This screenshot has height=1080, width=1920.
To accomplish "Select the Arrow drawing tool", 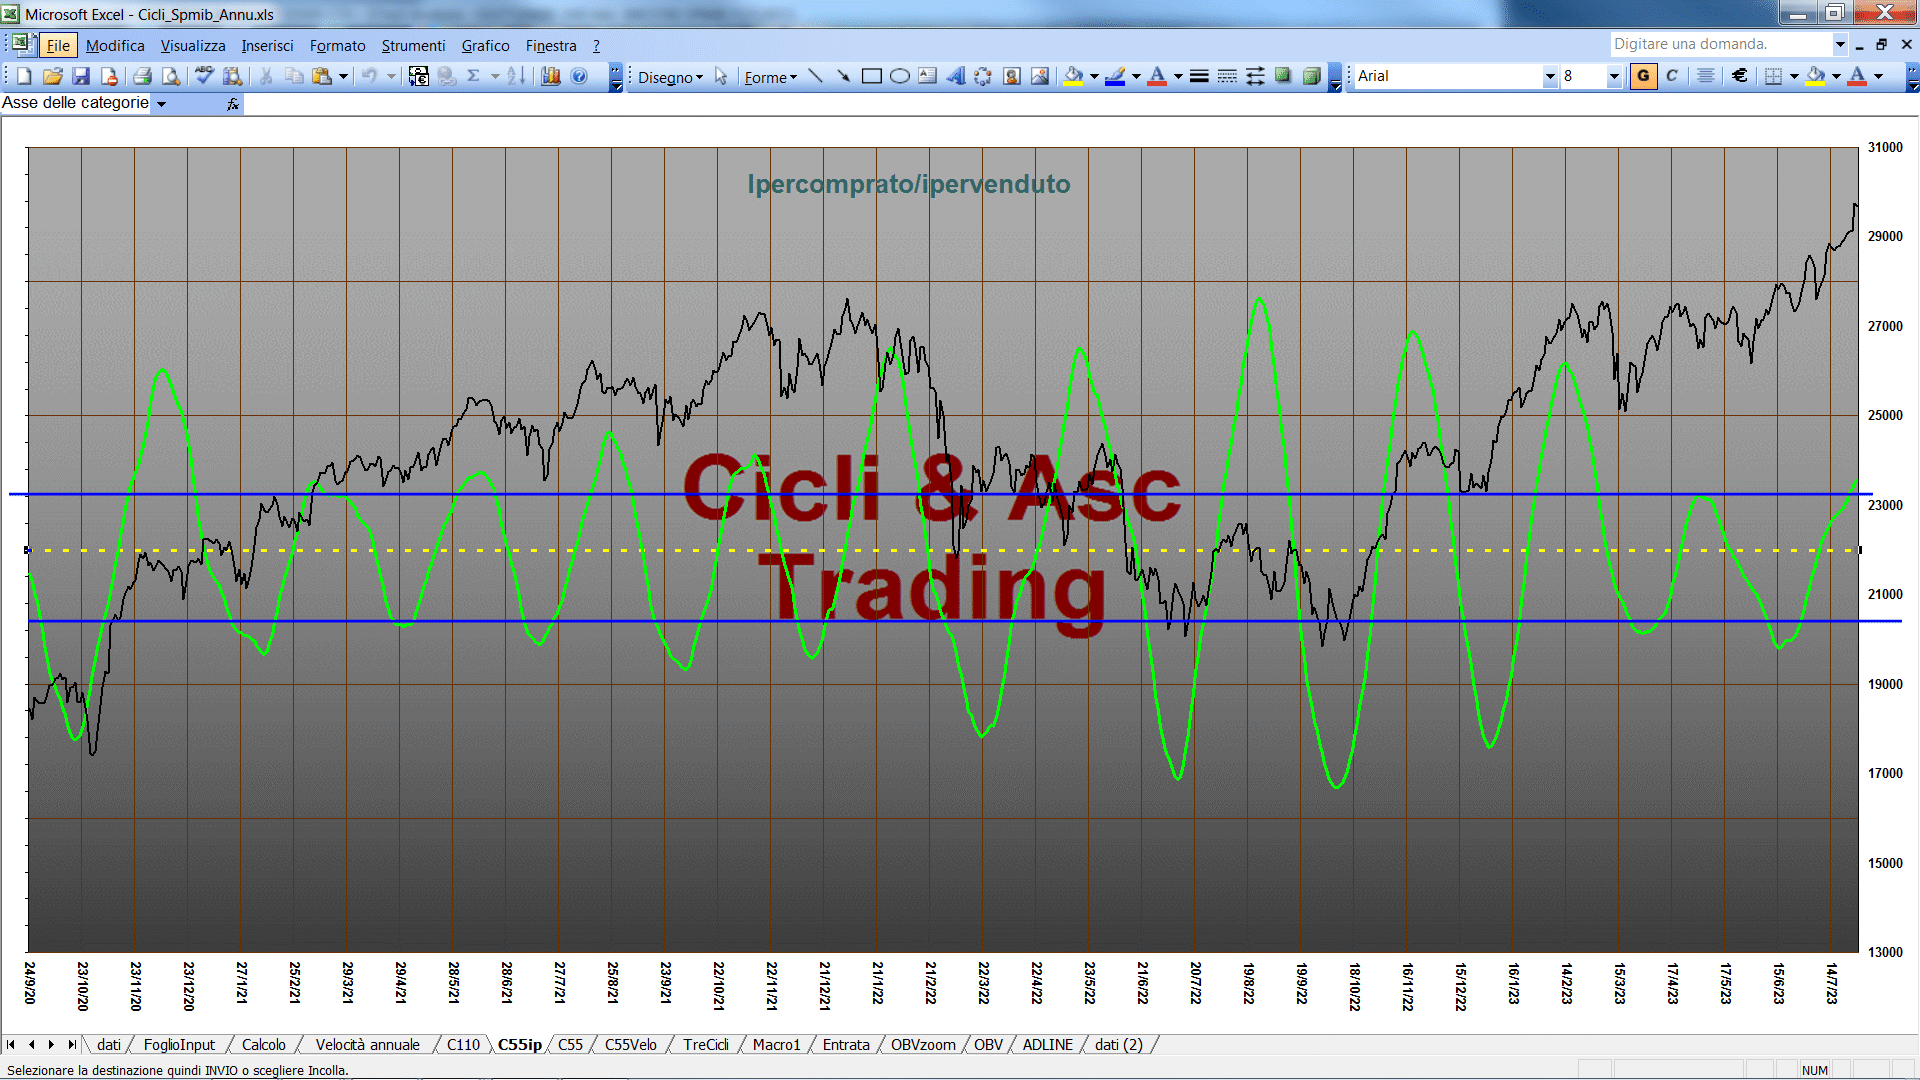I will coord(843,76).
